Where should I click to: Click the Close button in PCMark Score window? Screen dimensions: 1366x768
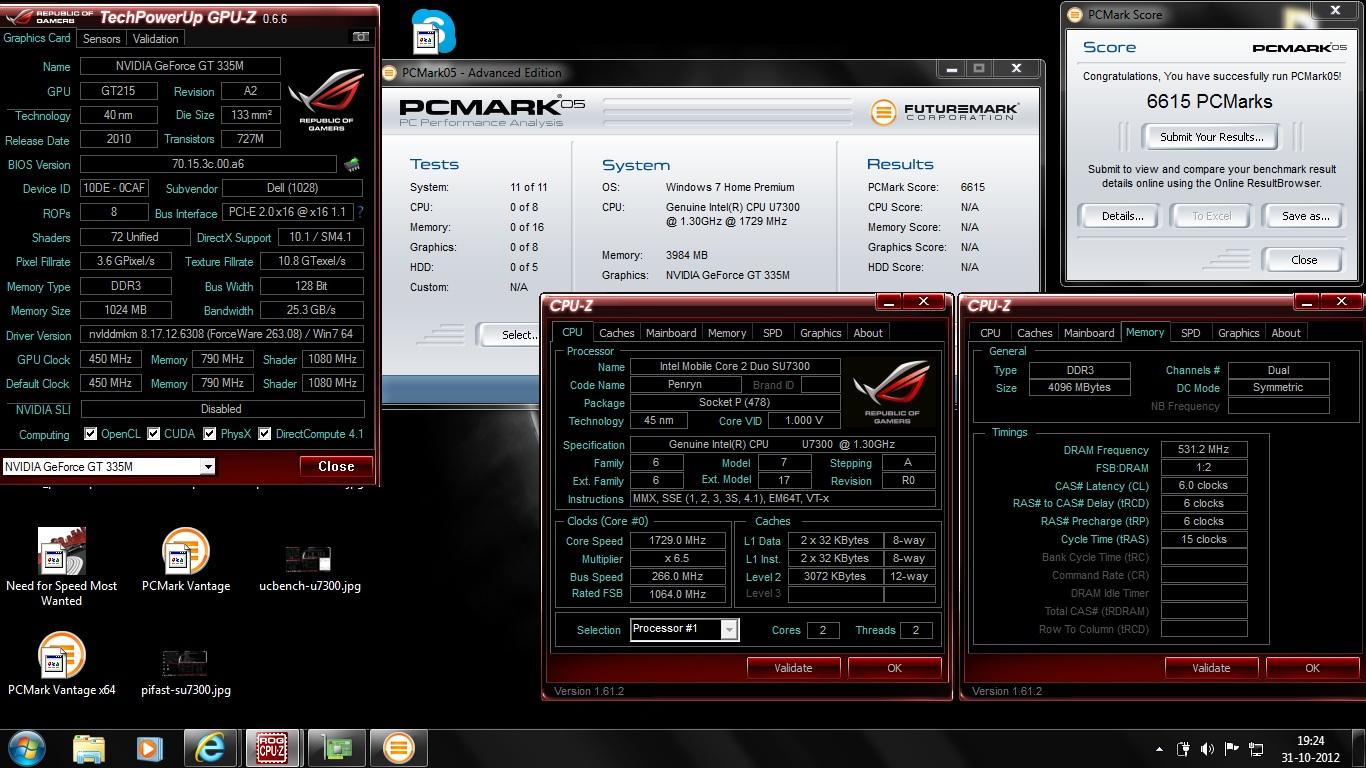1304,260
